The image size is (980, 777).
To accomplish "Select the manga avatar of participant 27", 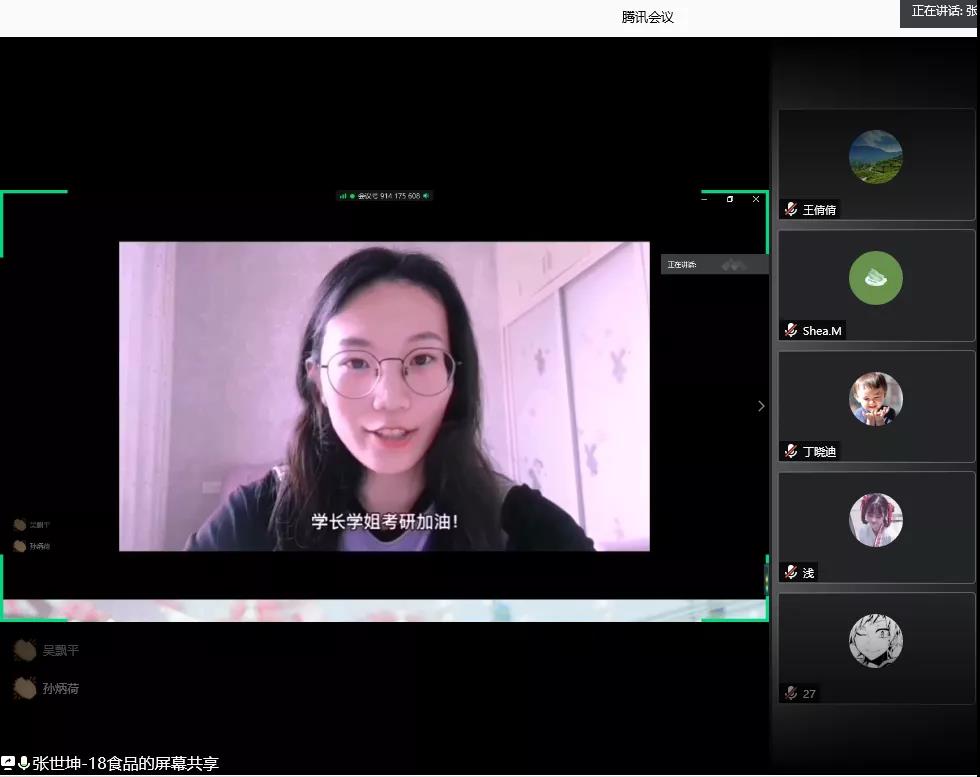I will [x=875, y=641].
